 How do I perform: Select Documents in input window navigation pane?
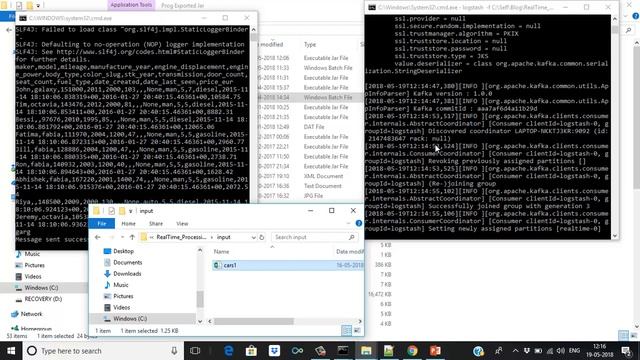click(127, 262)
